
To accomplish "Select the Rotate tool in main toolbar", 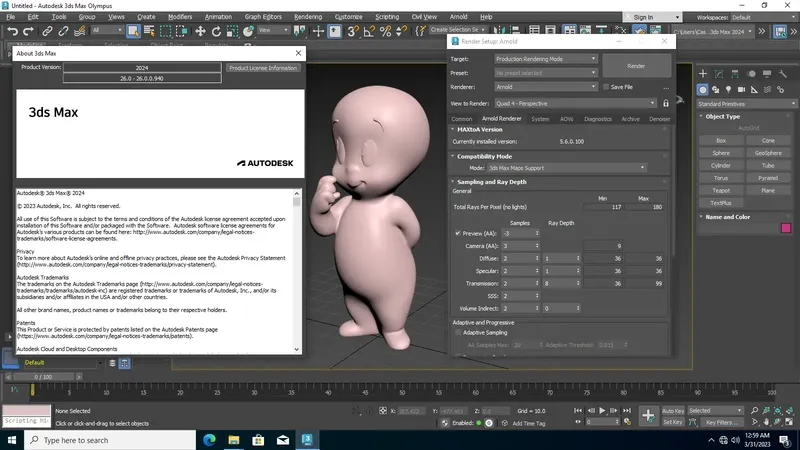I will [217, 31].
